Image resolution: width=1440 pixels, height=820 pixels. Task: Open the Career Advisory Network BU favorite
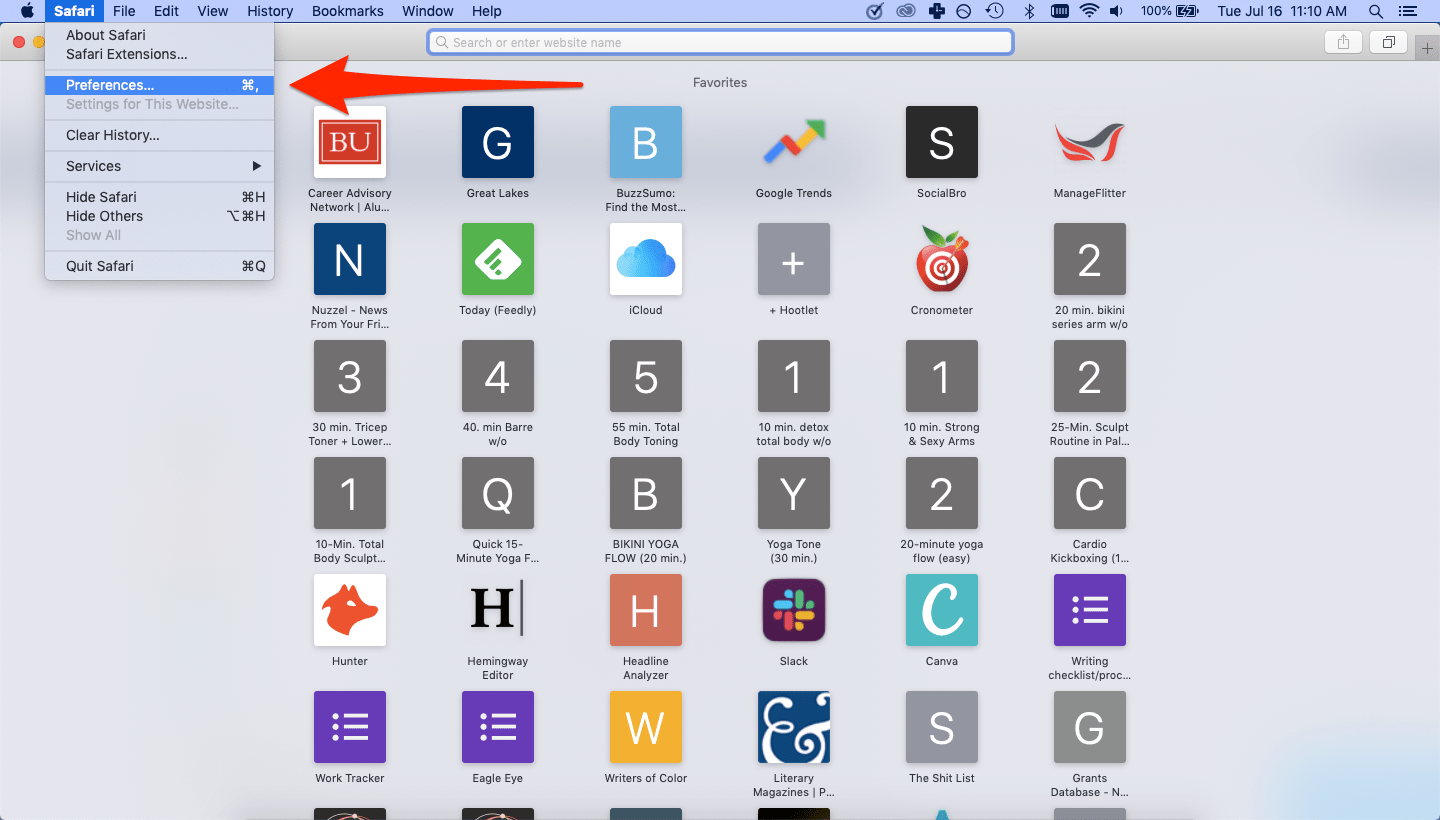[x=350, y=142]
